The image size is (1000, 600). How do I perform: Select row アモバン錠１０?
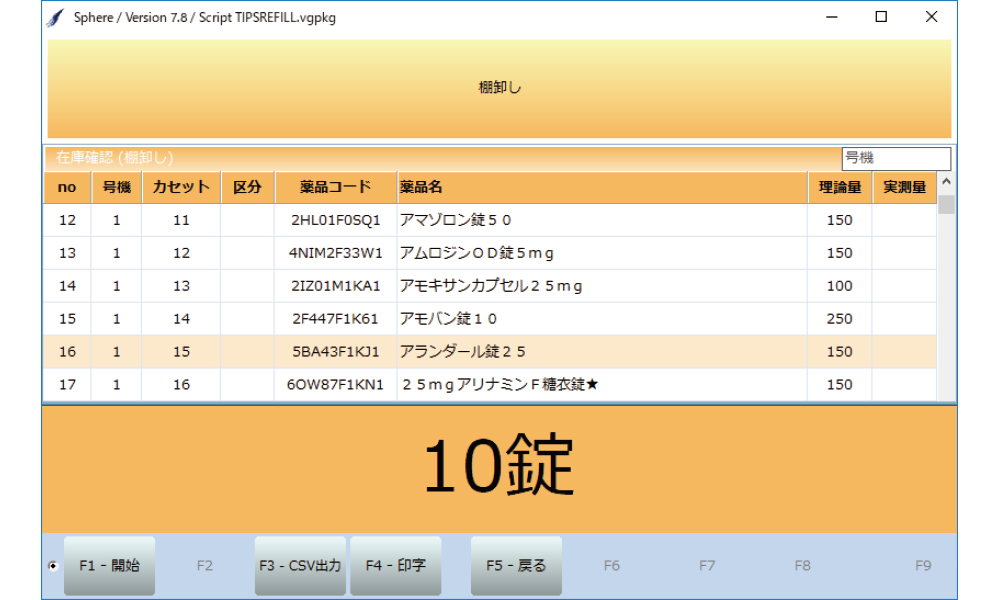[x=490, y=319]
